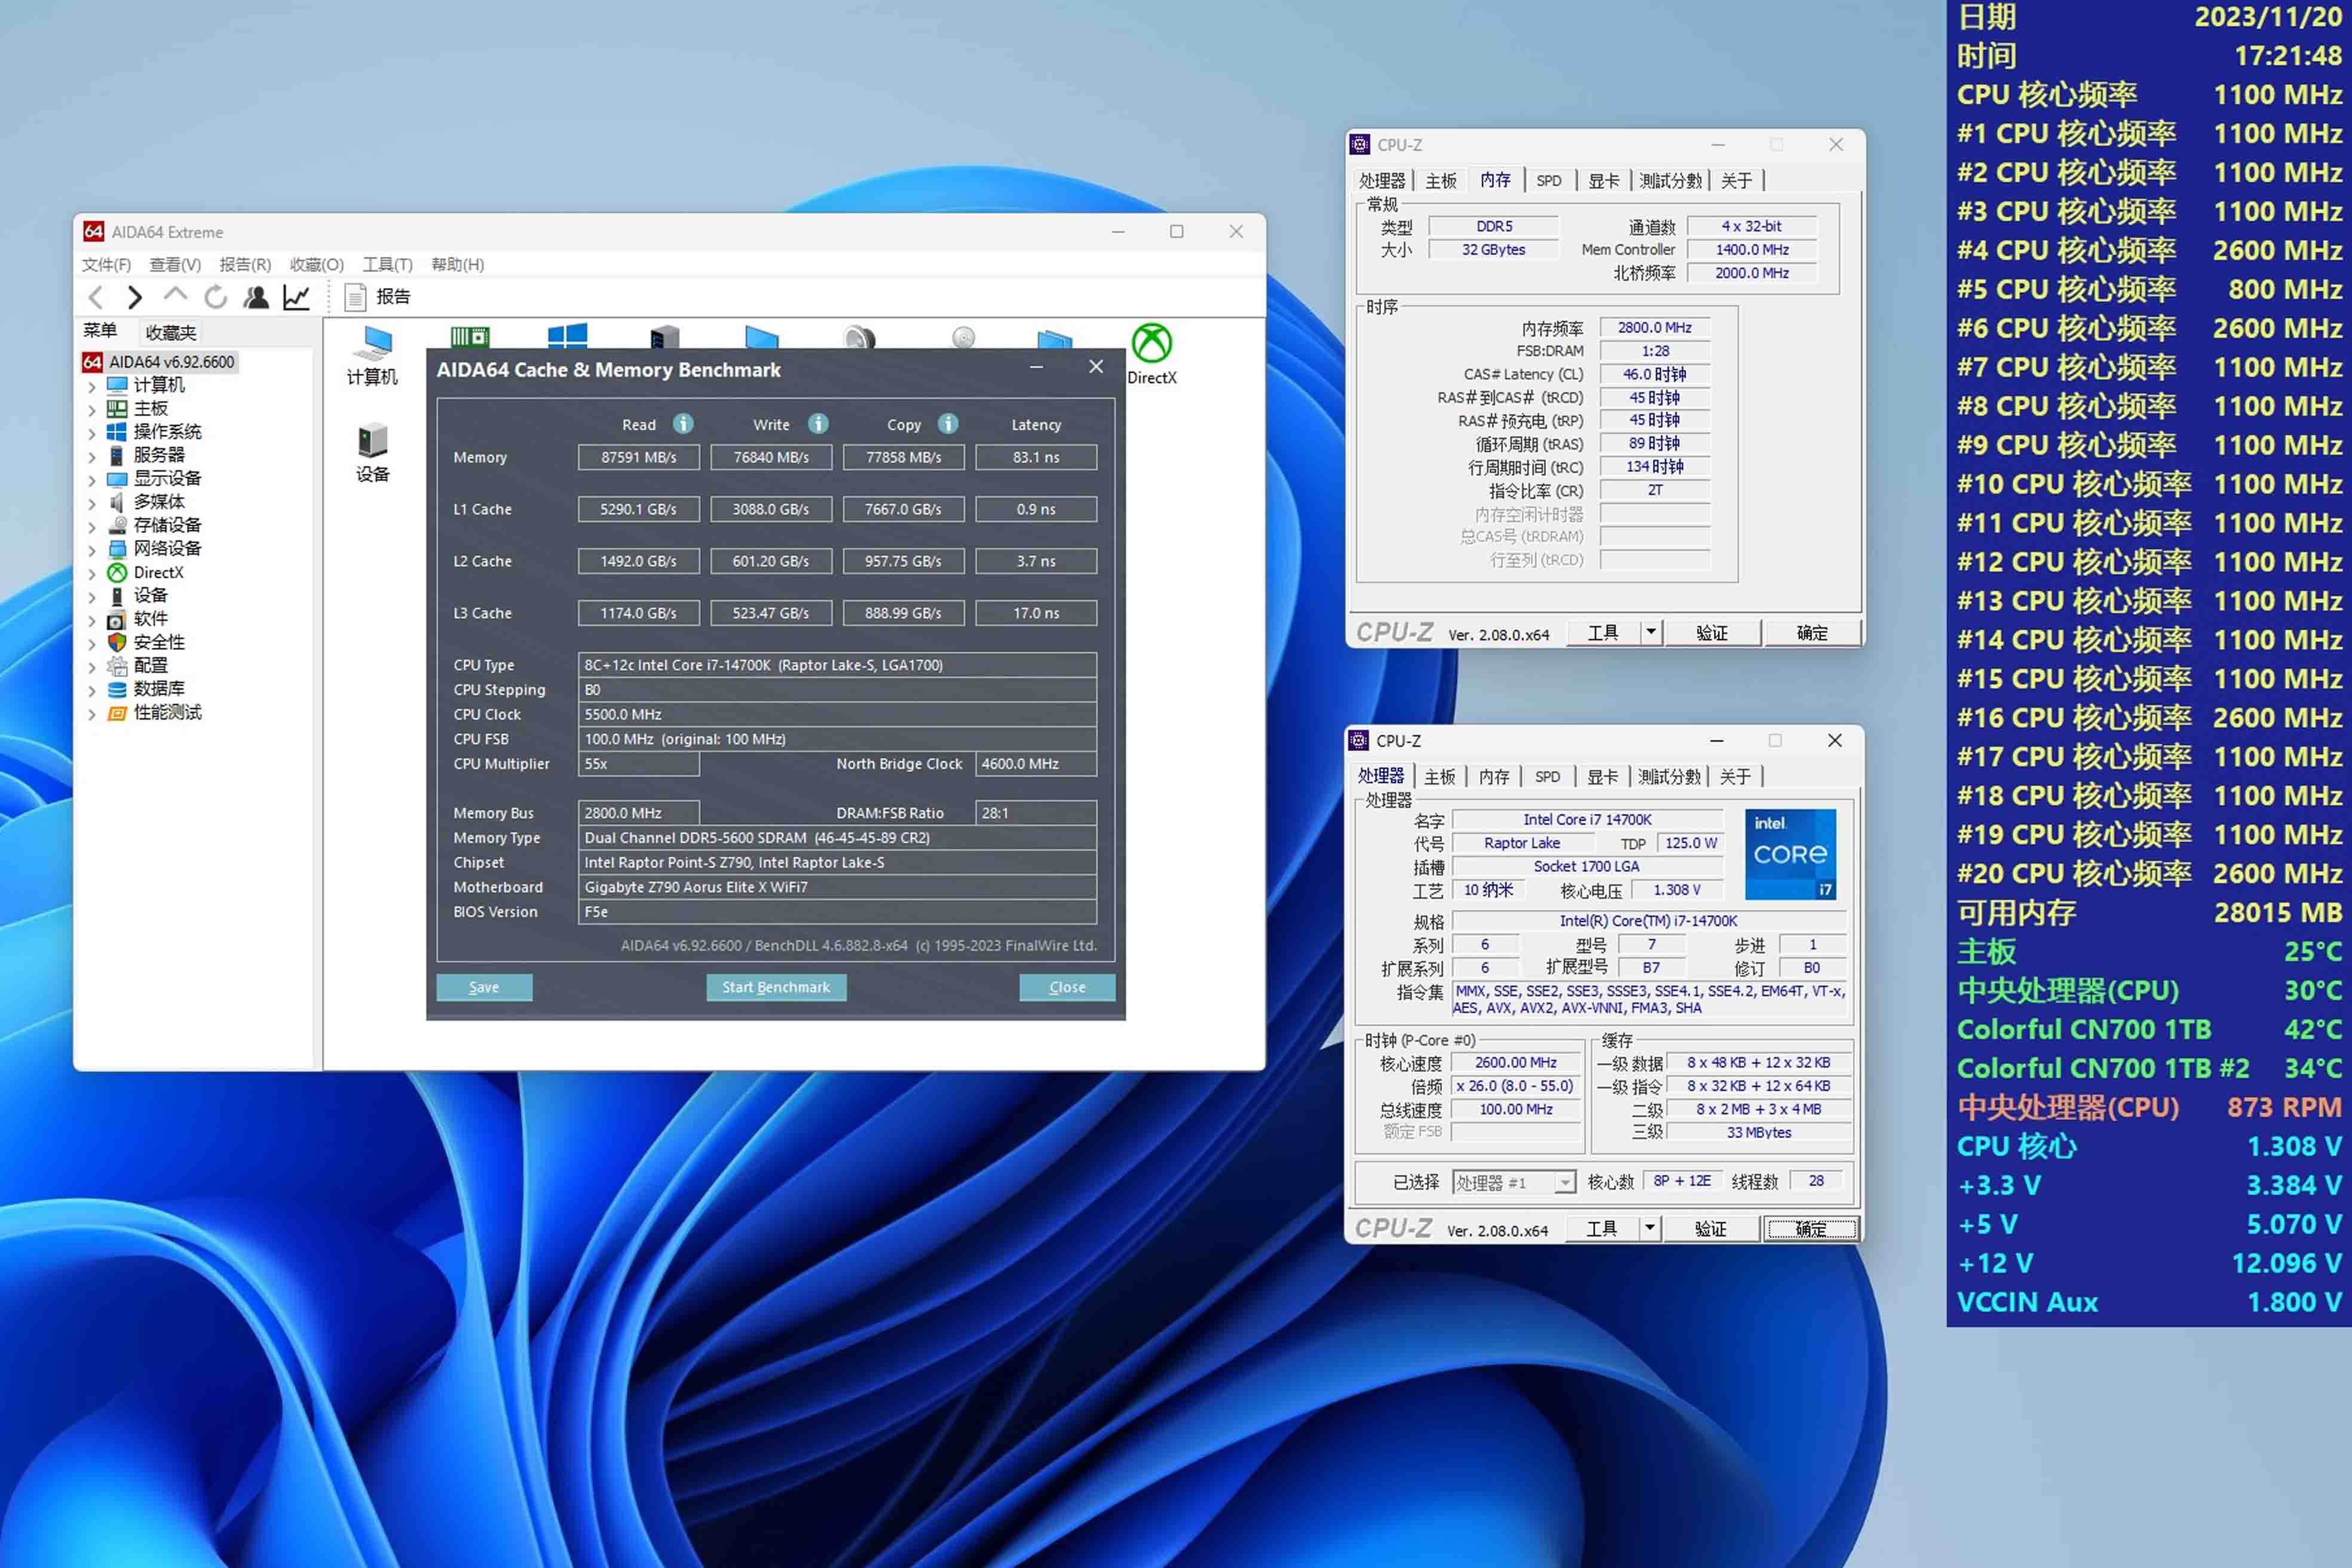Click the Write info icon in benchmark

(818, 424)
